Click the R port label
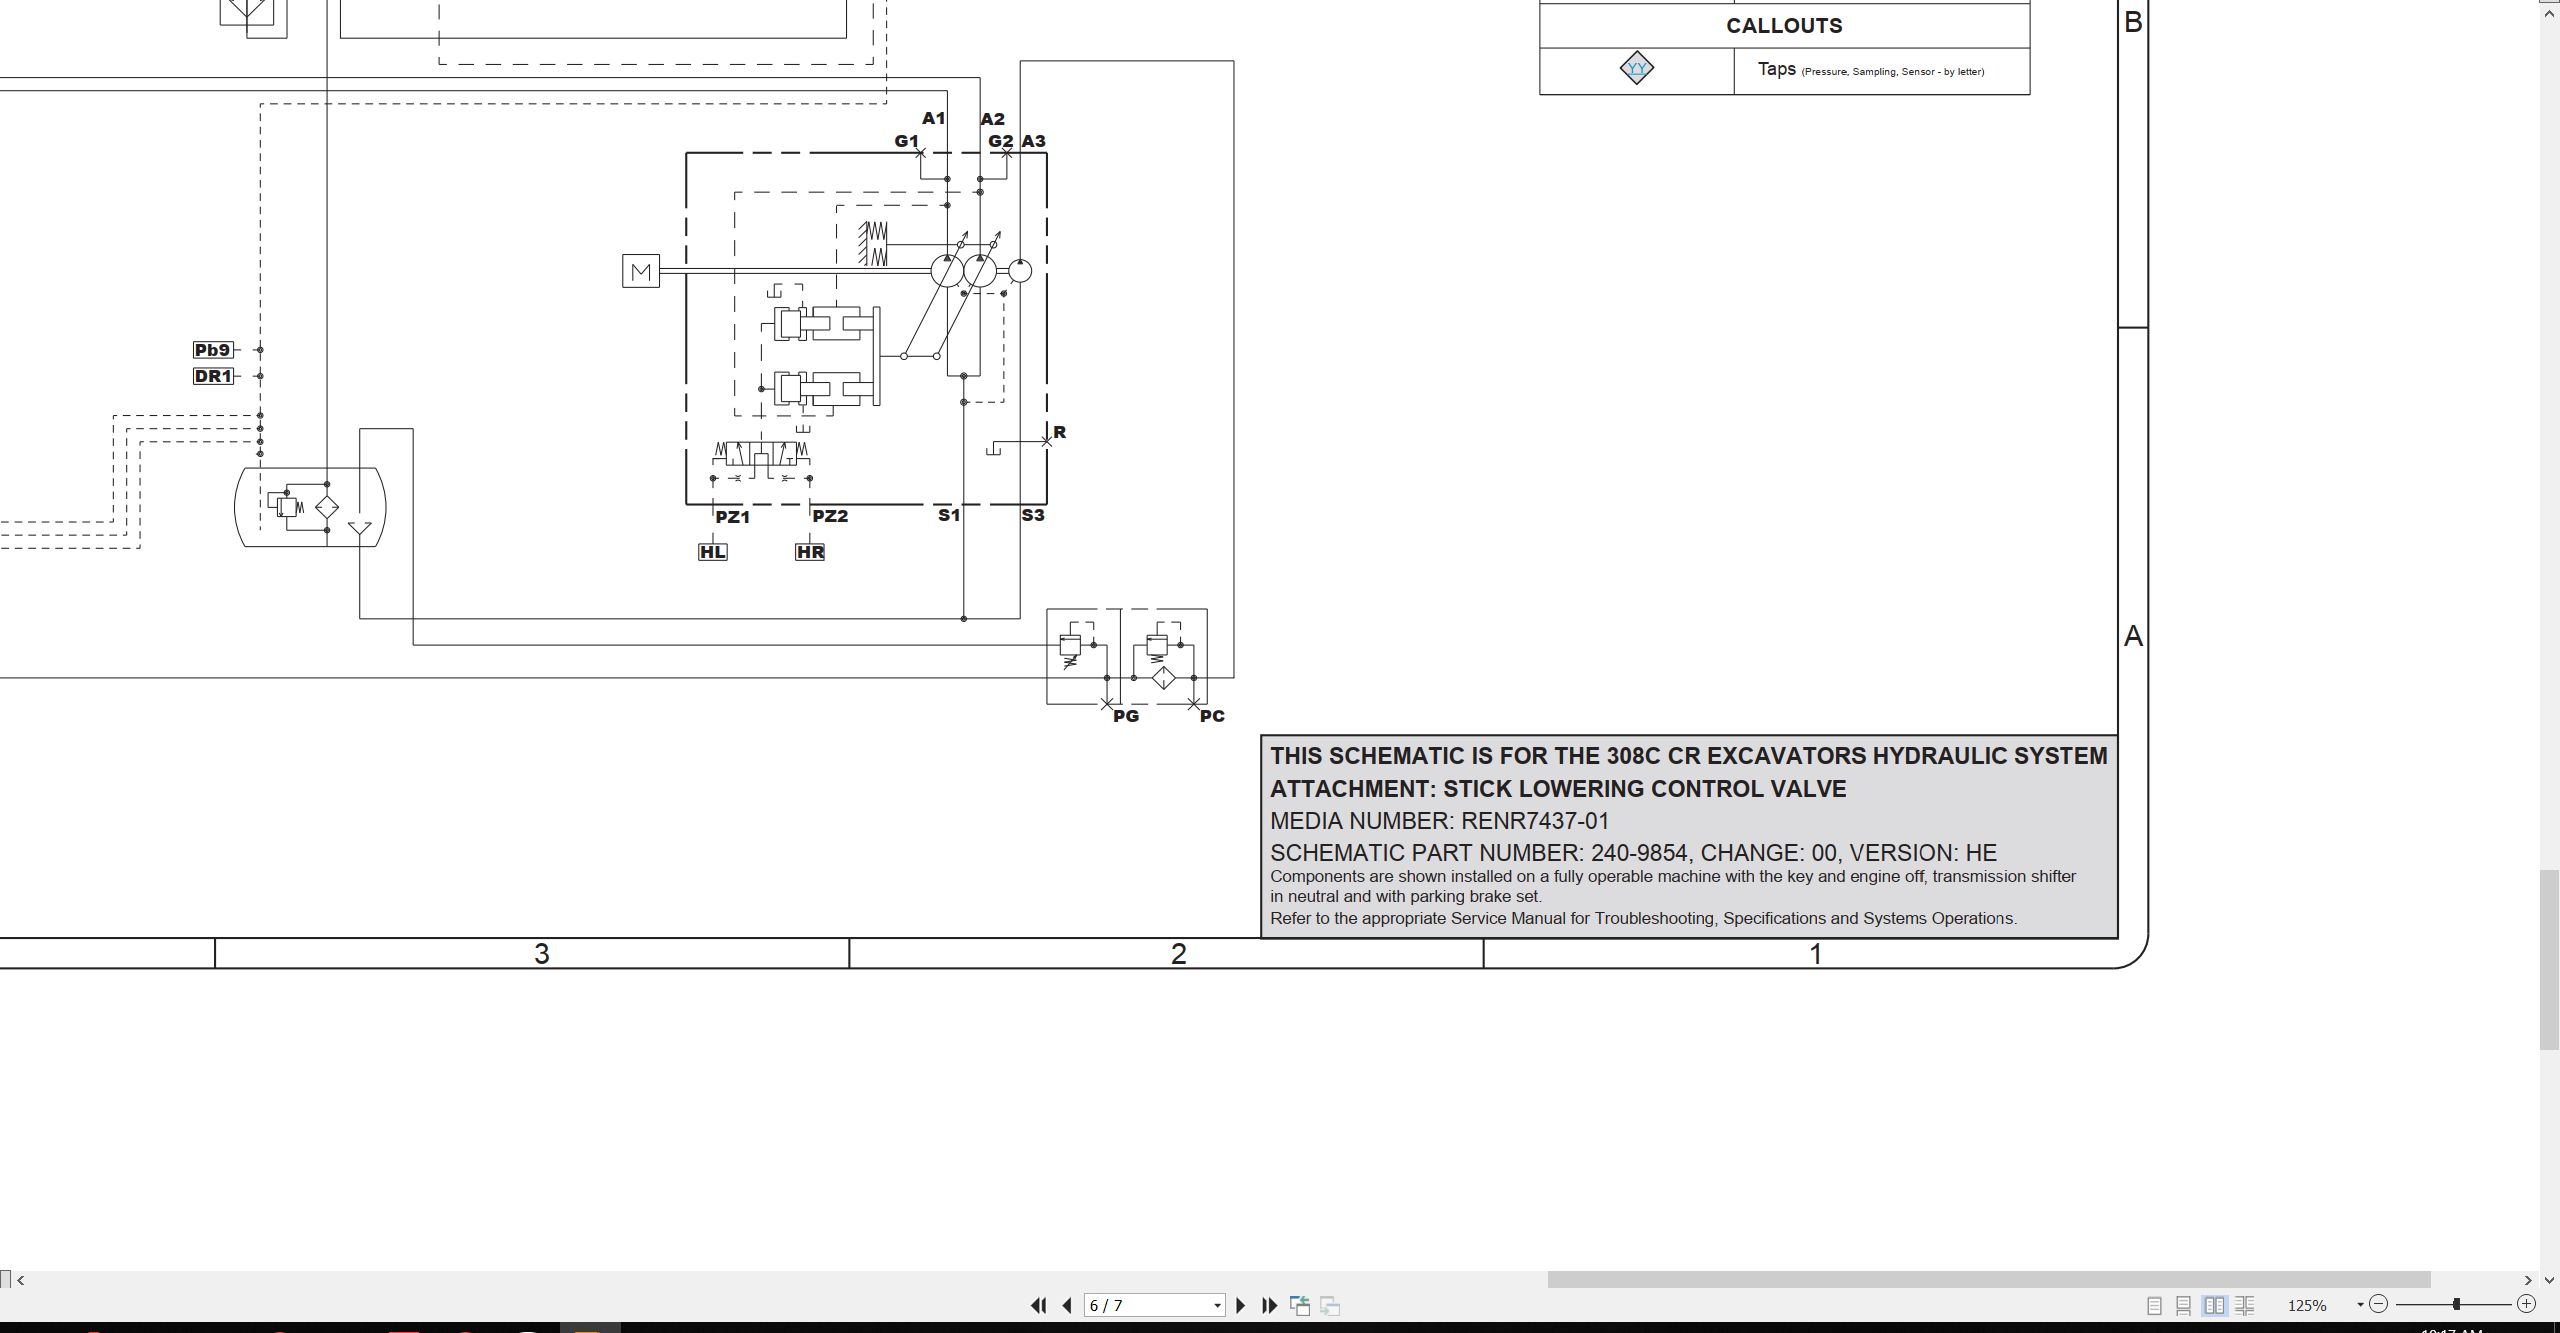Screen dimensions: 2560x1333 pos(1060,432)
